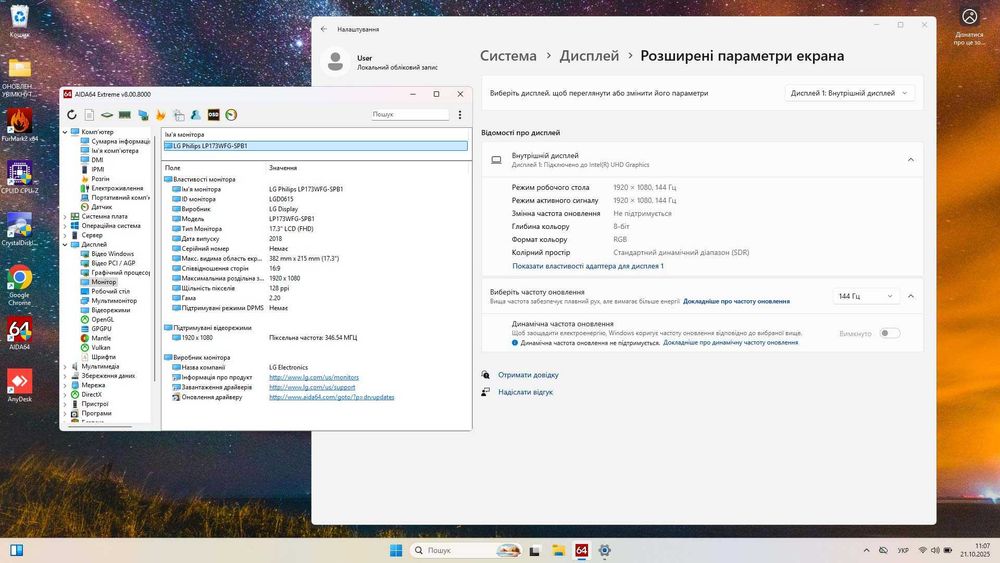
Task: Open CrystalDisk desktop shortcut
Action: pos(20,230)
